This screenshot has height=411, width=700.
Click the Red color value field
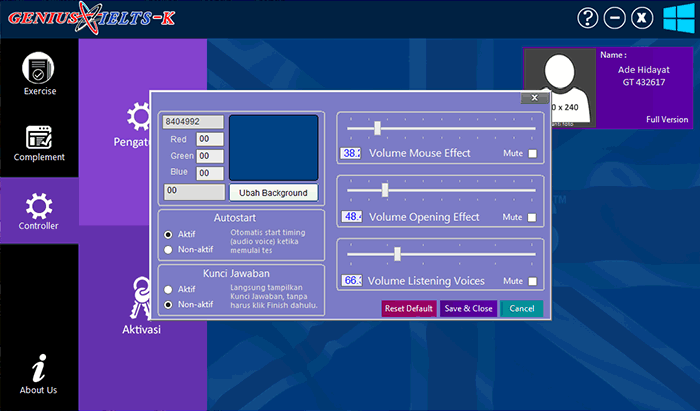[210, 139]
